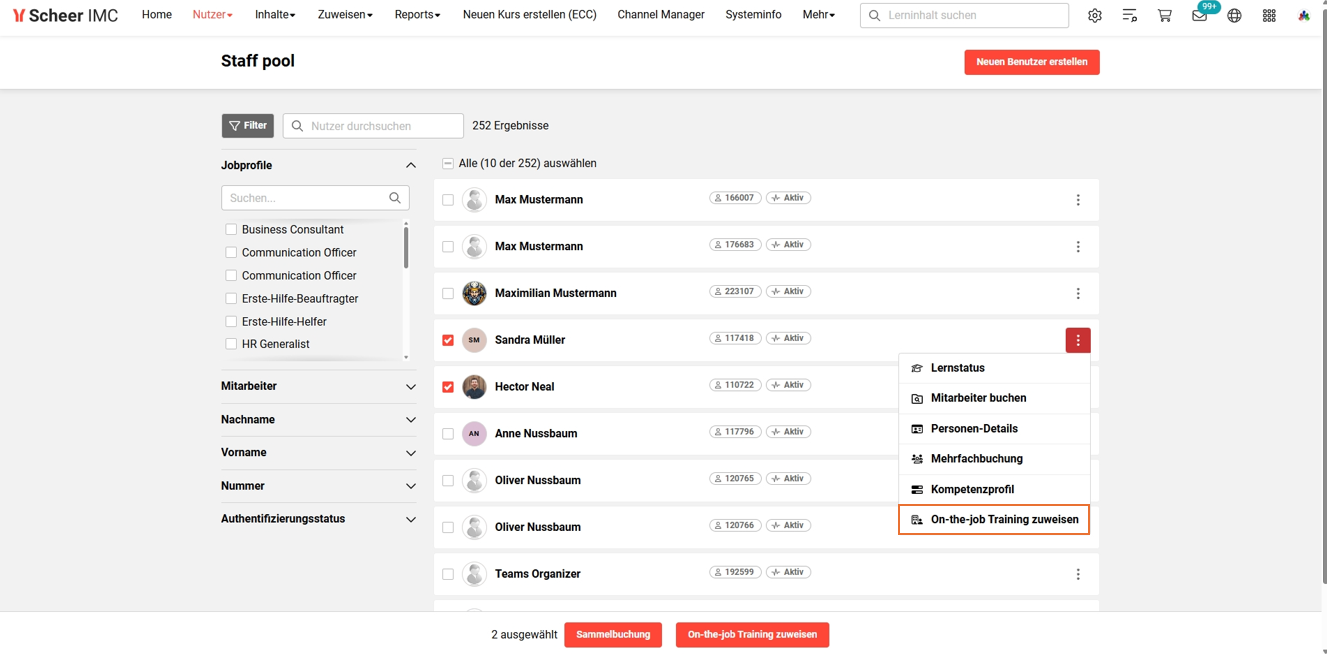Open the shopping cart icon
Screen dimensions: 1327x654
click(1165, 16)
